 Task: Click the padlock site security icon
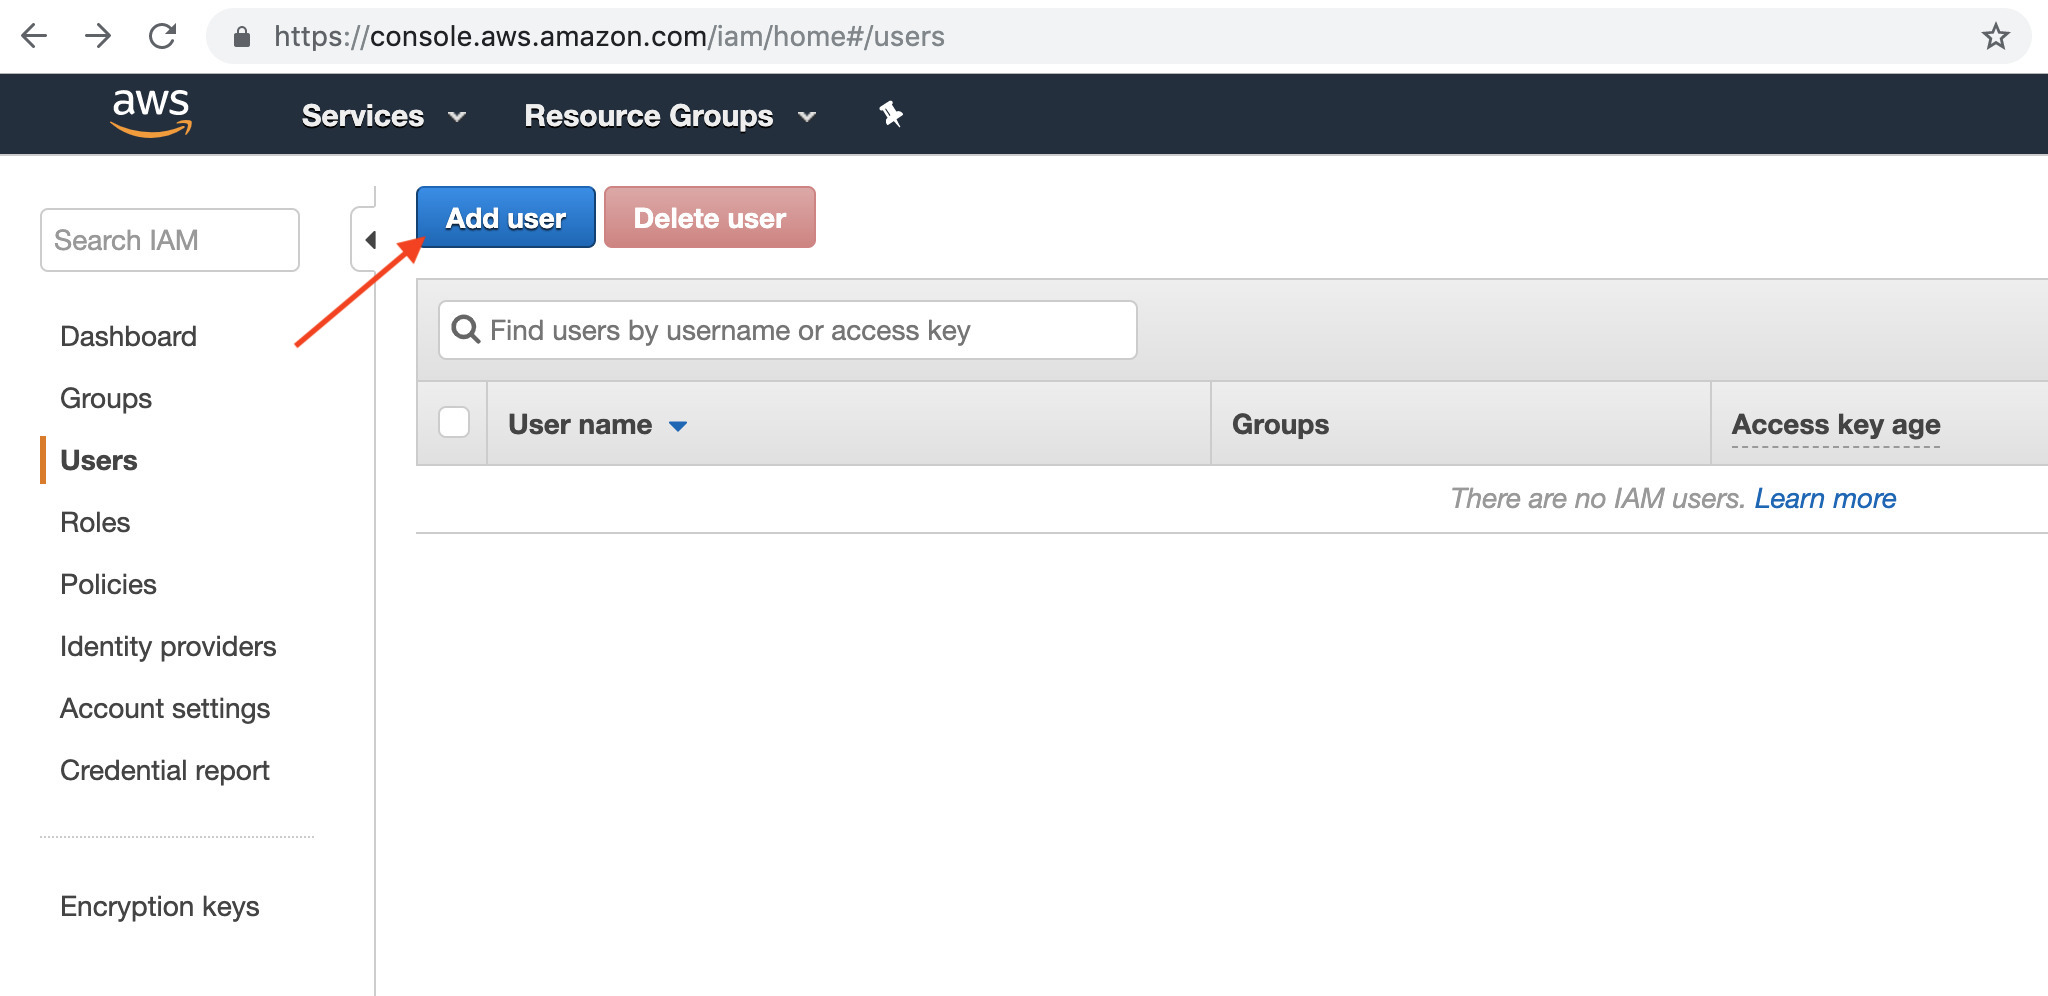[242, 37]
